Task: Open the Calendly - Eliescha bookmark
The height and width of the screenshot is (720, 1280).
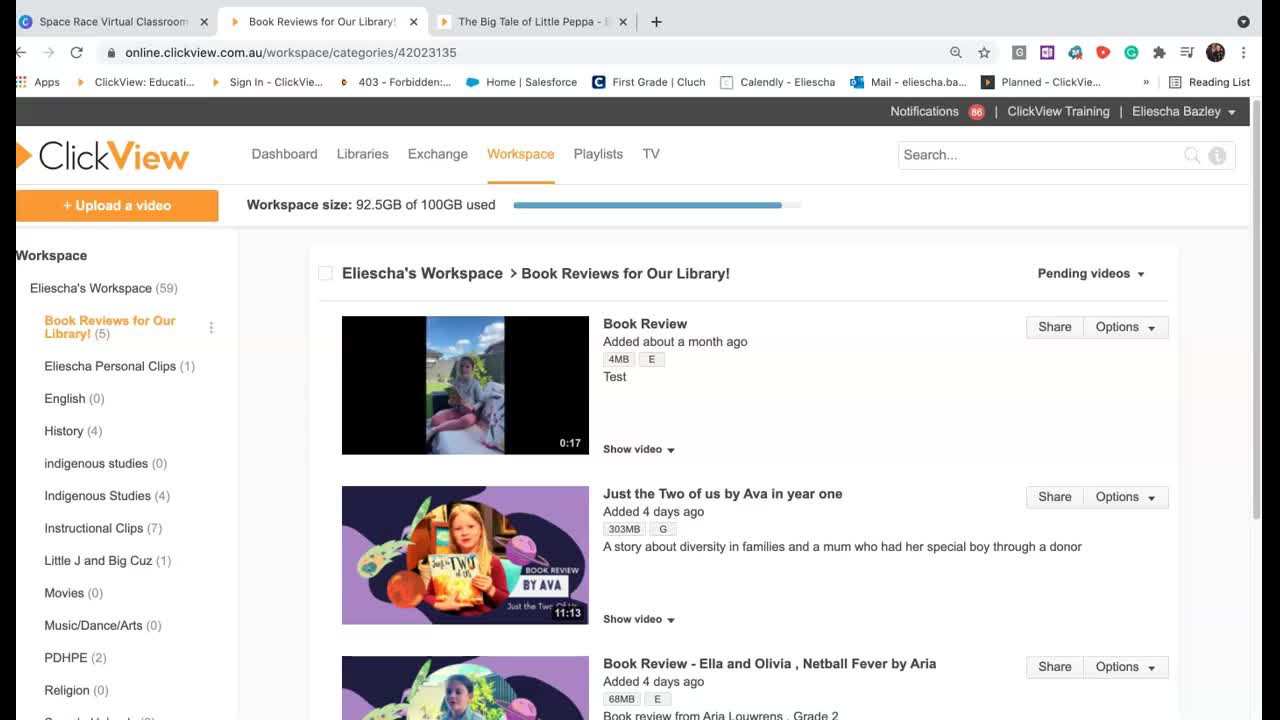Action: point(777,82)
